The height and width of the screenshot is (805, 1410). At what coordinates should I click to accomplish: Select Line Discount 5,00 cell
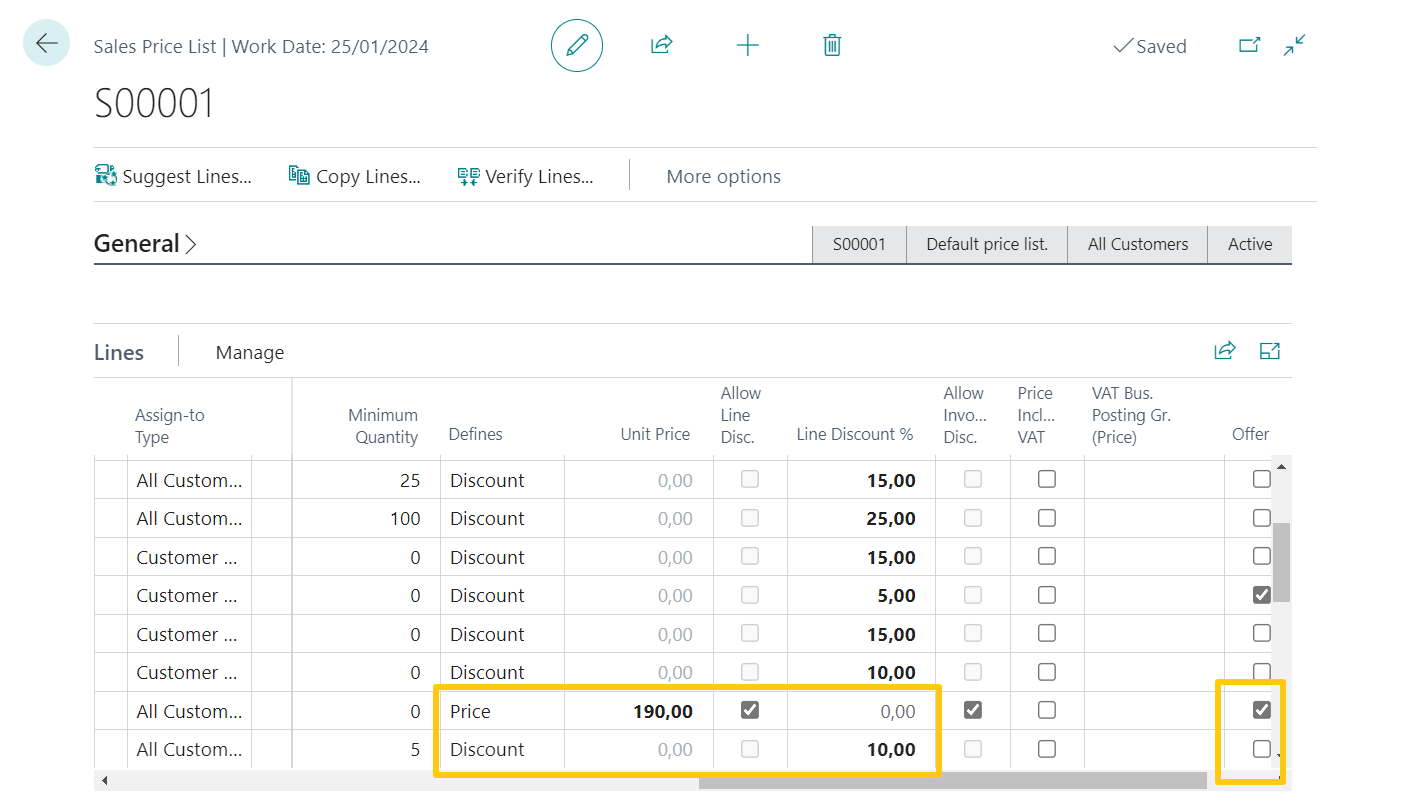tap(862, 595)
